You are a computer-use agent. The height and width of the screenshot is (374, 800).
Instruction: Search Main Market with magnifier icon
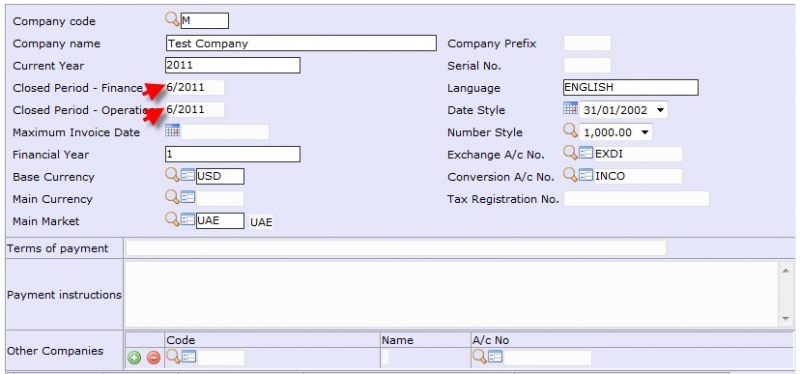point(172,219)
